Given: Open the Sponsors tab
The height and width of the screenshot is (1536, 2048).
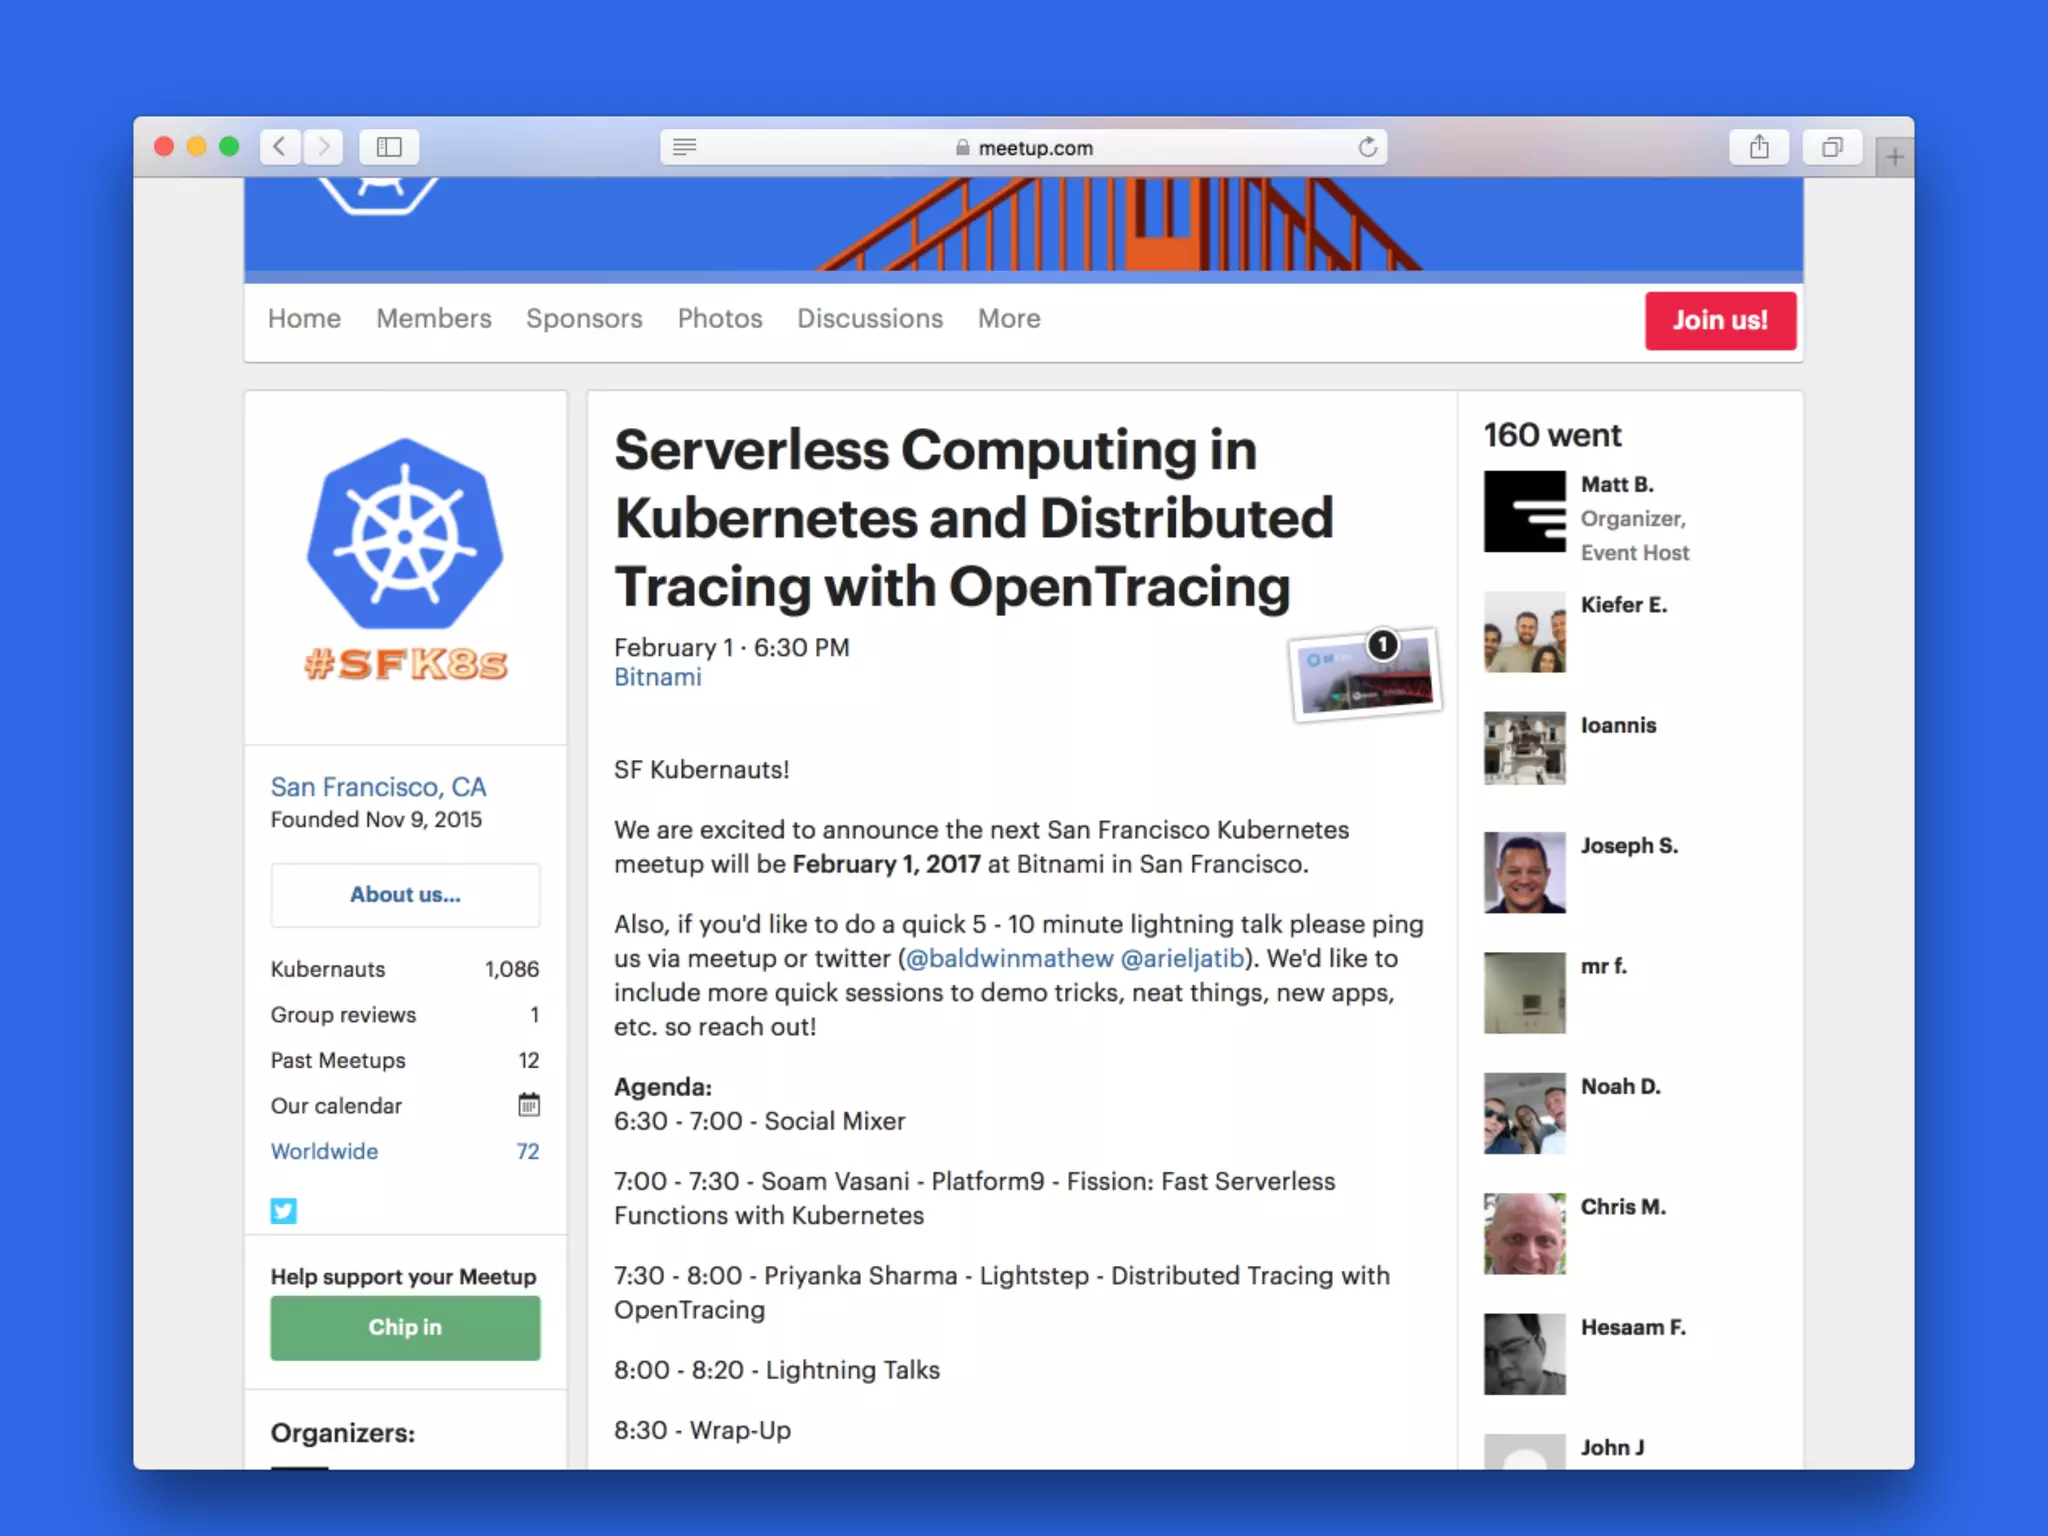Looking at the screenshot, I should point(584,318).
